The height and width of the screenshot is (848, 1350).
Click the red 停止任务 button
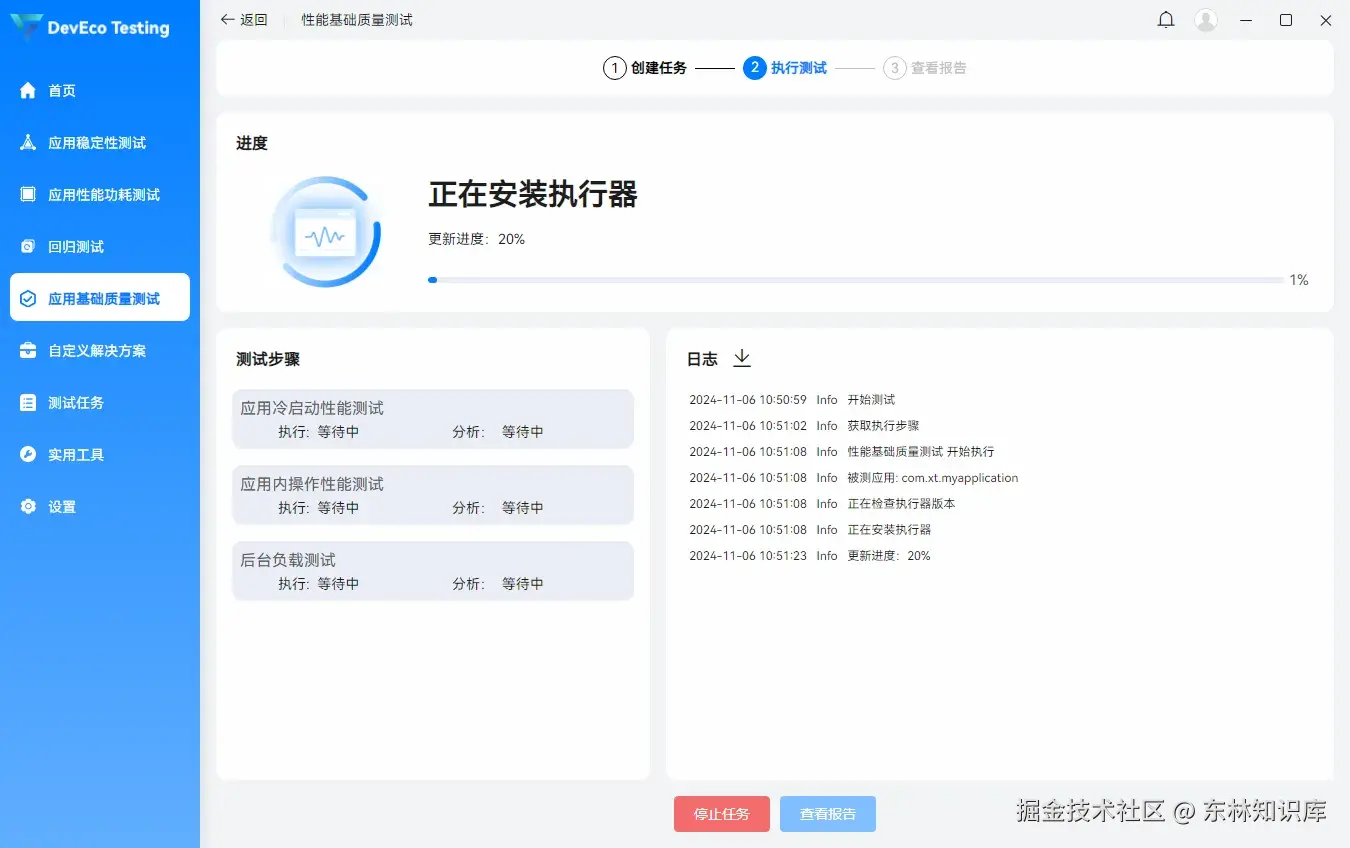pos(722,814)
